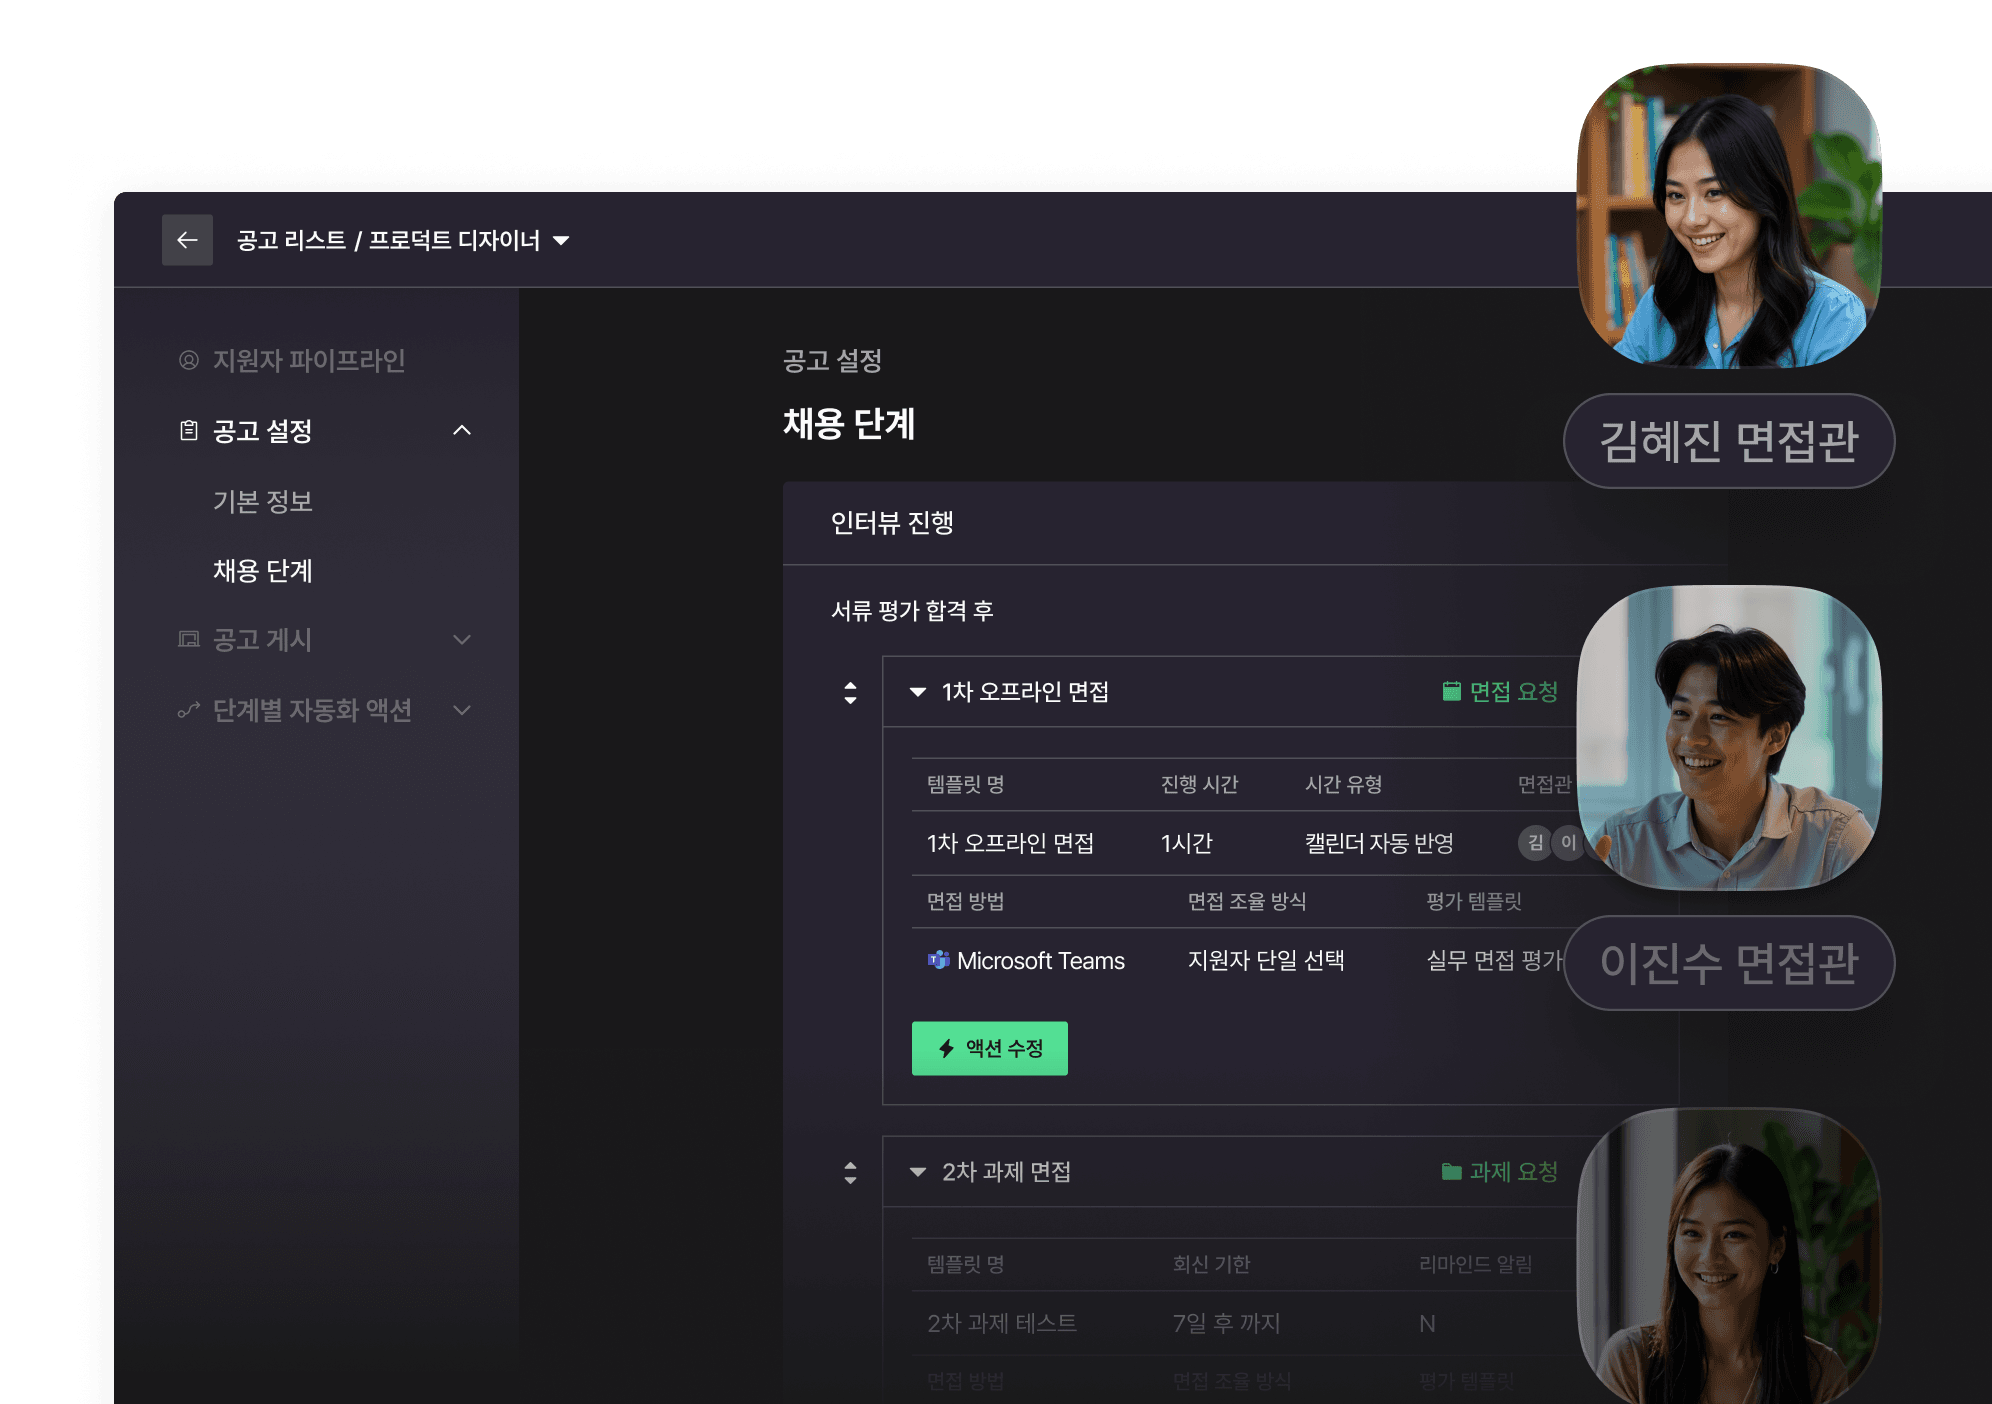Collapse the 2차 과제 면접 section
Viewport: 1992px width, 1404px height.
click(916, 1172)
